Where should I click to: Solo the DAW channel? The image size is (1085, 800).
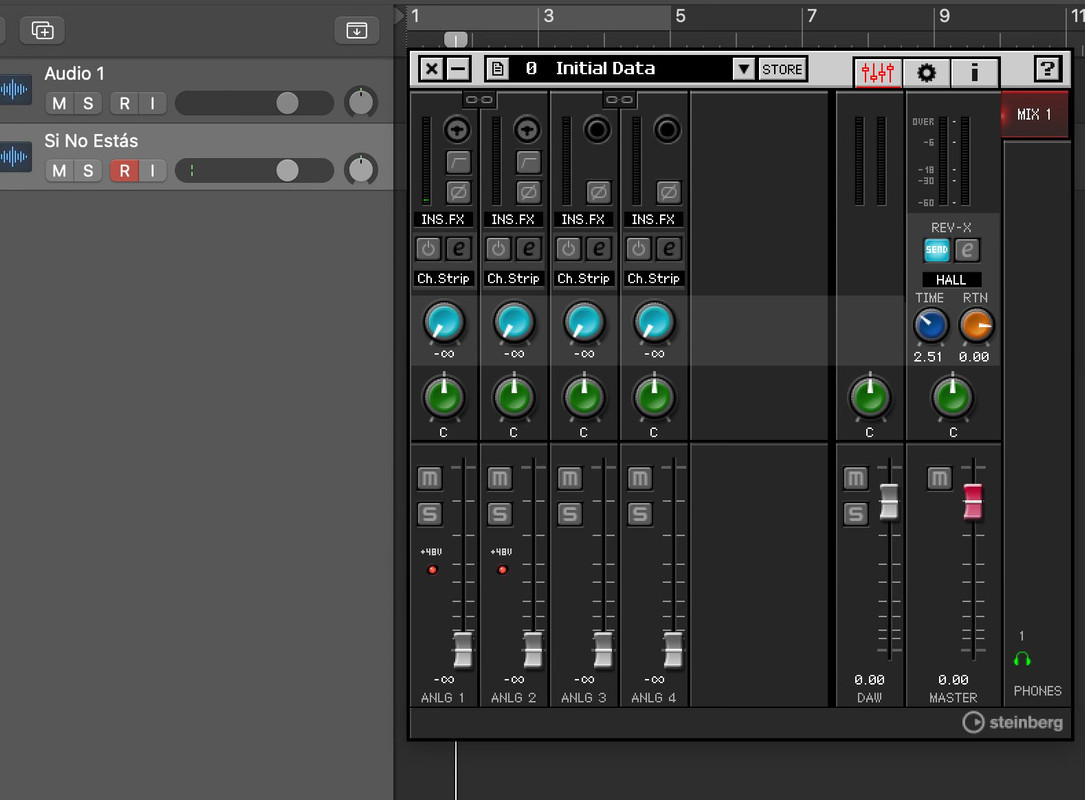click(855, 513)
